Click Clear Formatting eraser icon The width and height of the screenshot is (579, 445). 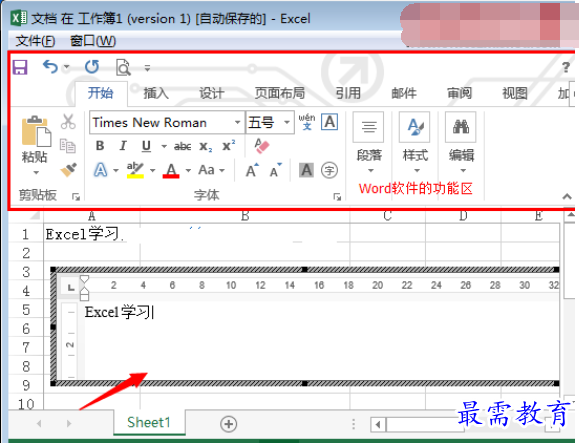(x=262, y=146)
